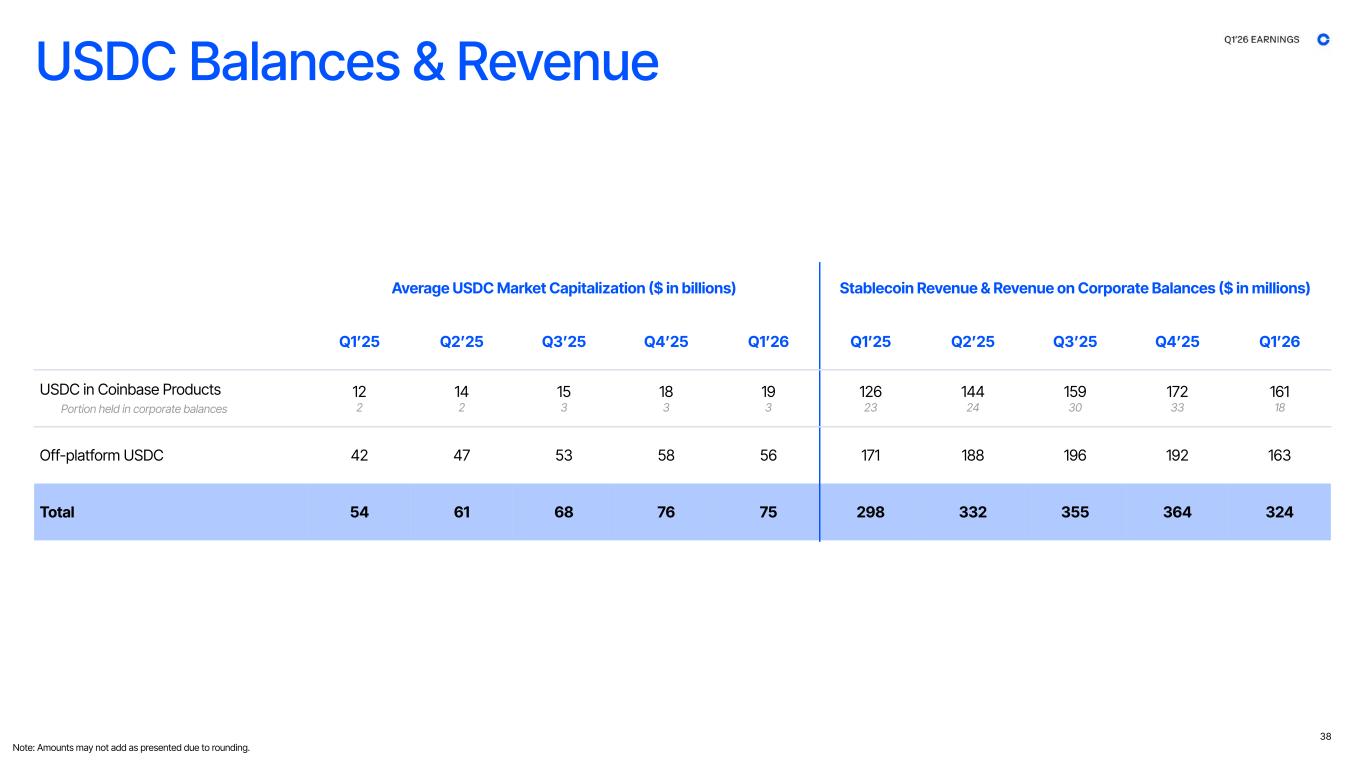Viewport: 1365px width, 768px height.
Task: Click Off-platform revenue value 196
Action: point(1075,455)
